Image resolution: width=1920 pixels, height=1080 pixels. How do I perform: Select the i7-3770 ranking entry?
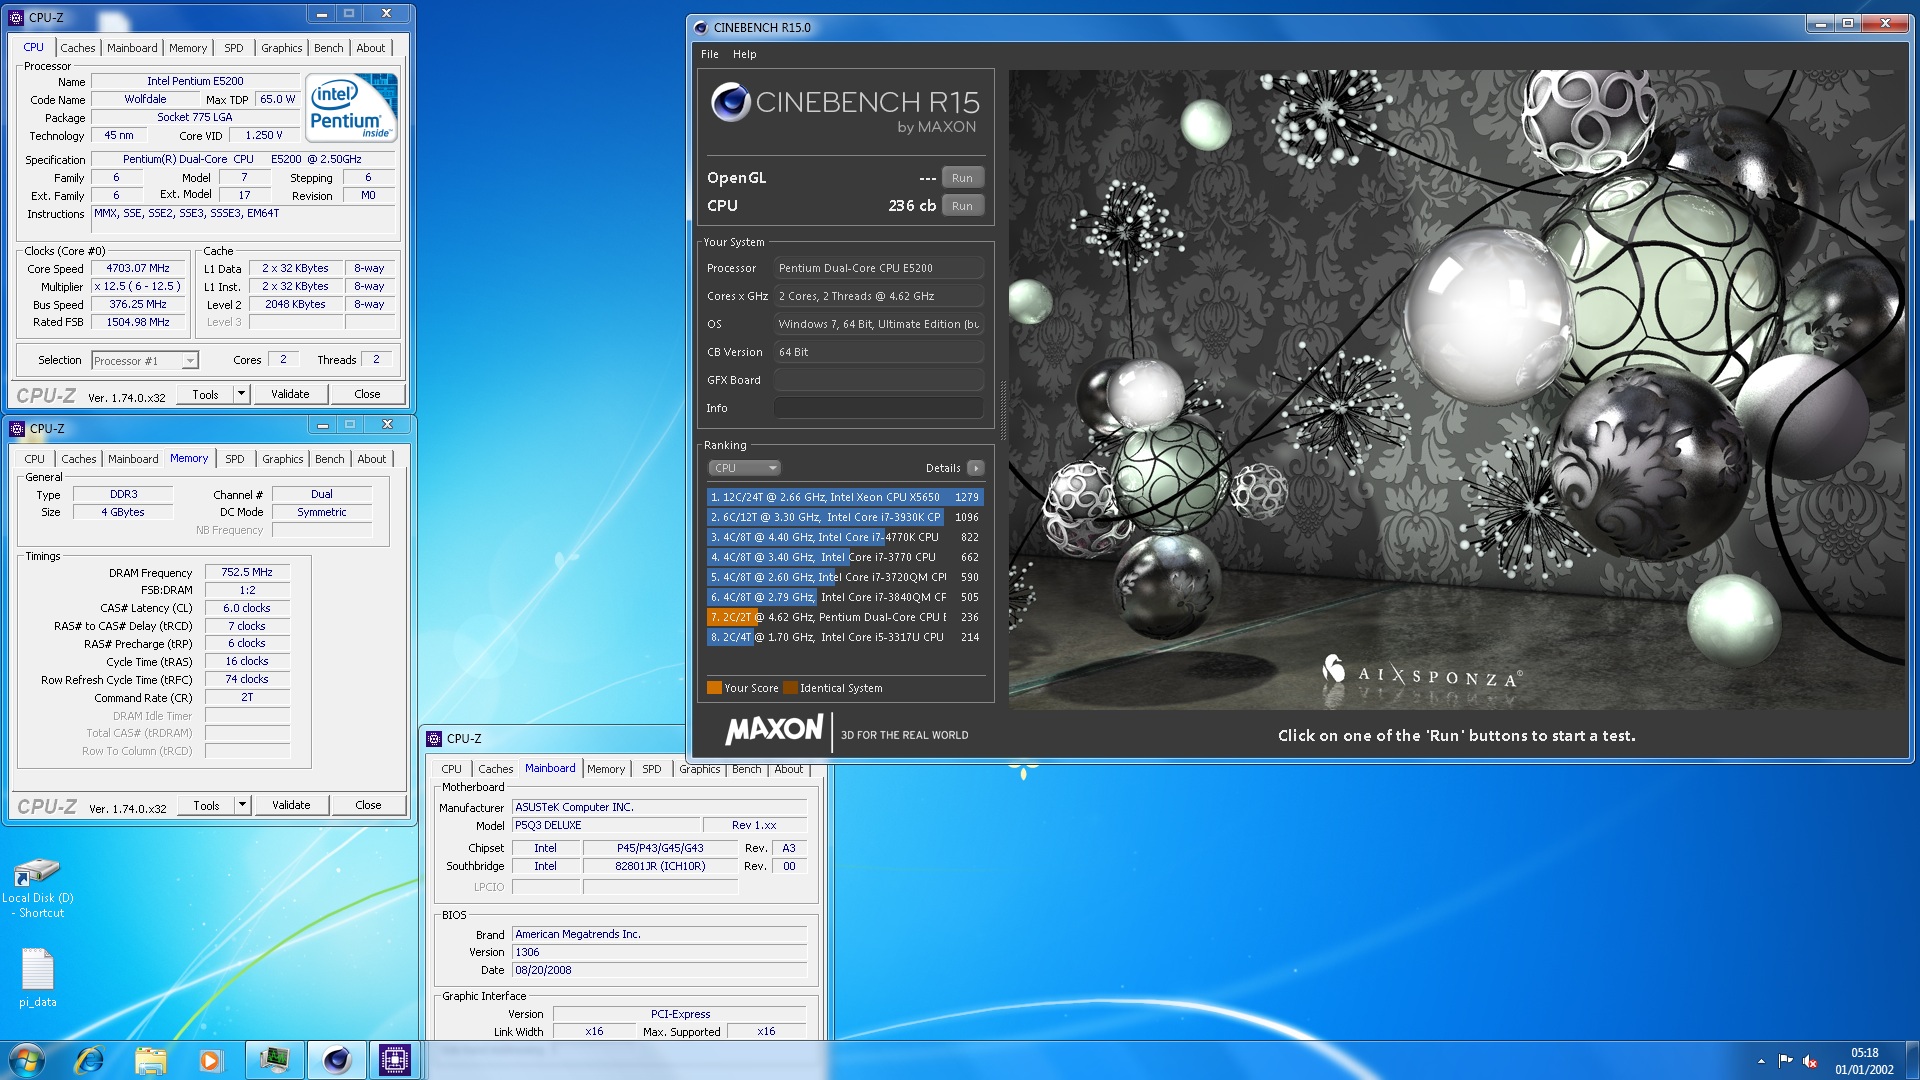844,557
